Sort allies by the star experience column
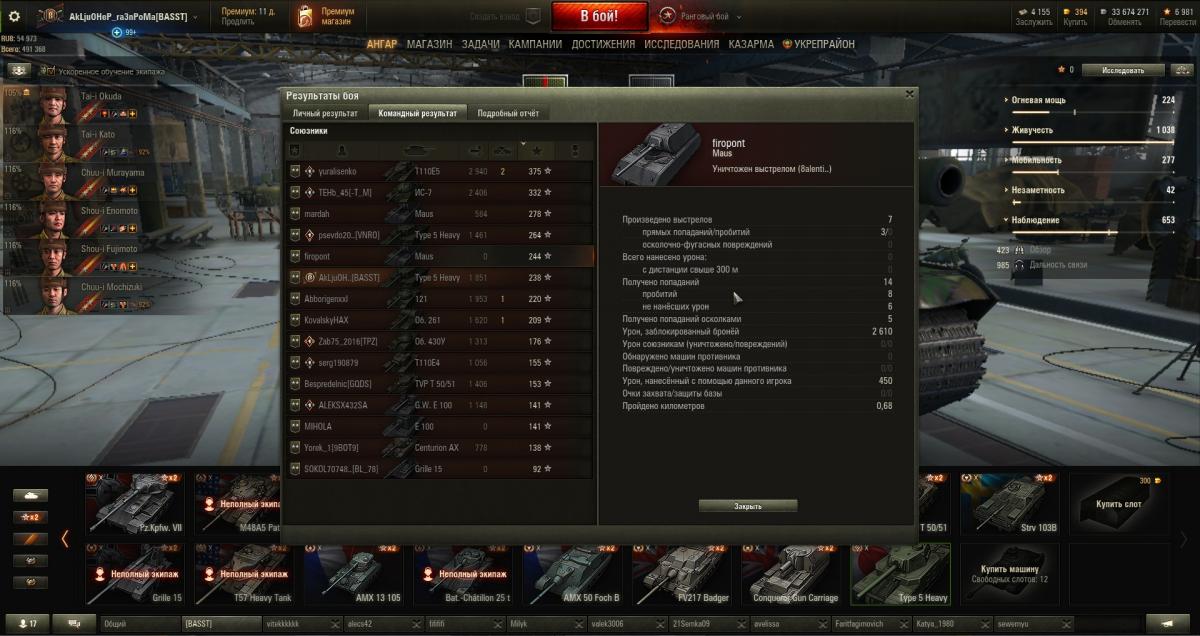 coord(538,150)
